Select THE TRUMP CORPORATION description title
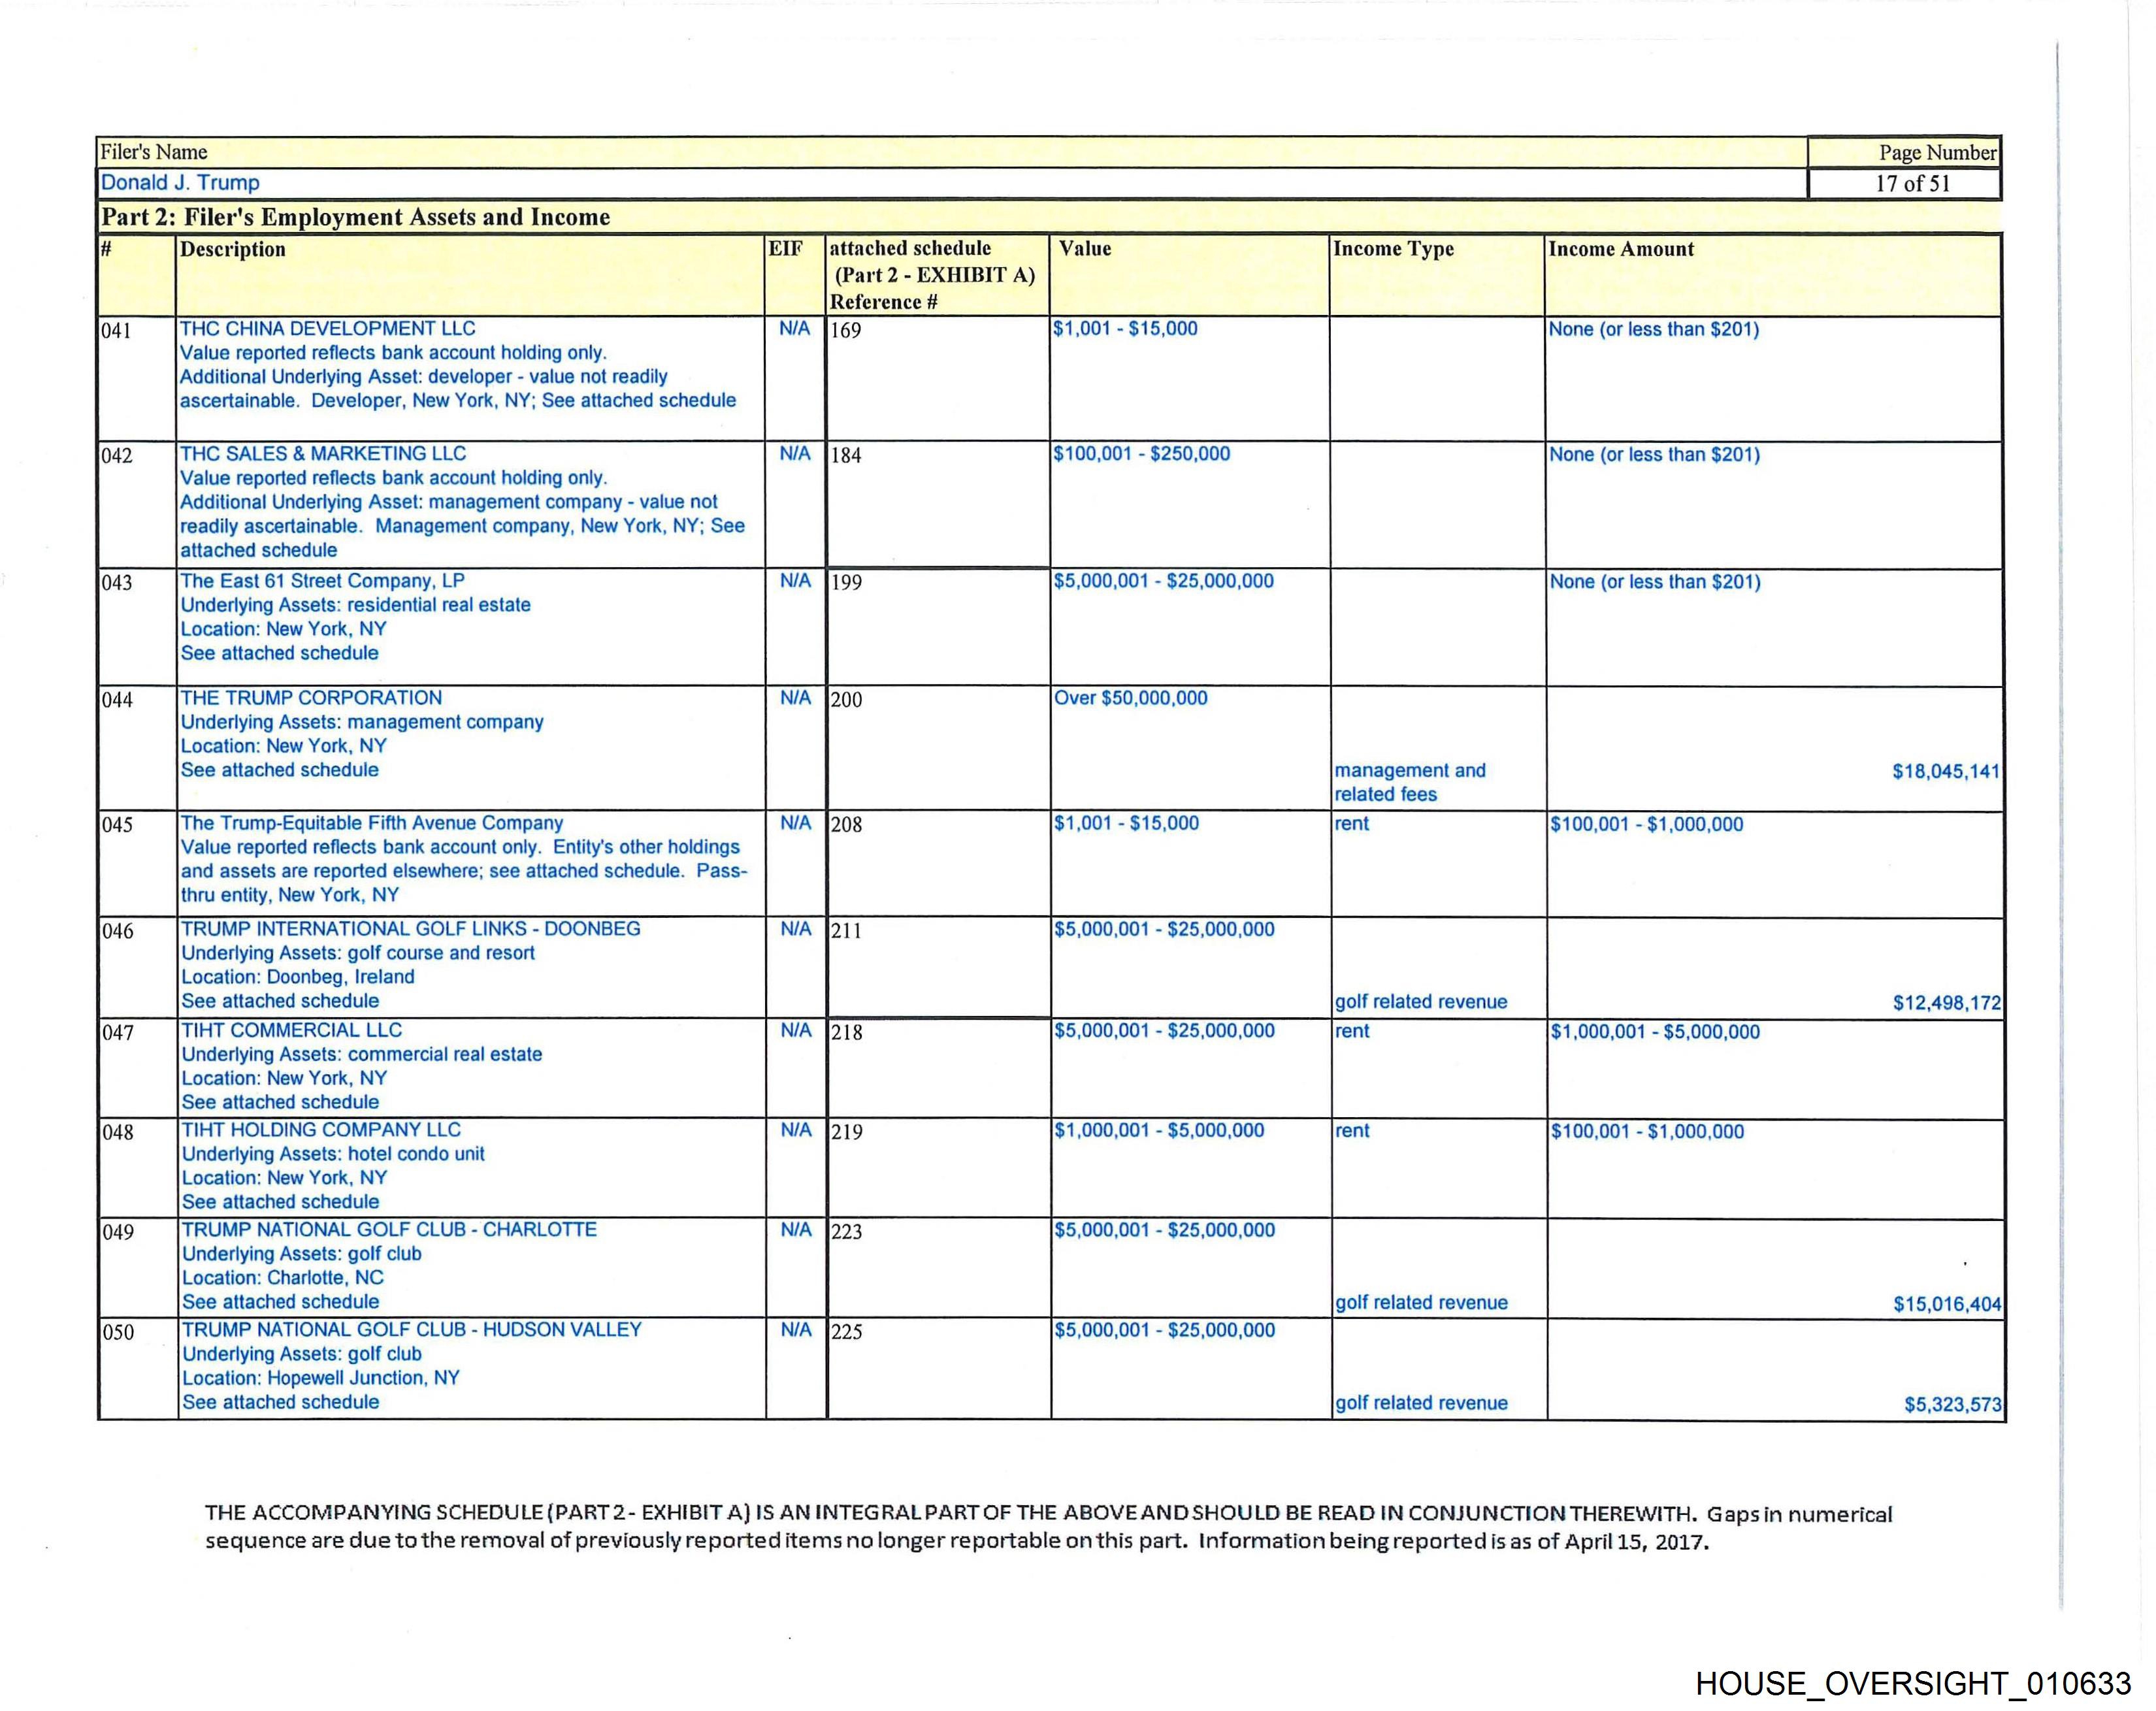 pos(311,698)
